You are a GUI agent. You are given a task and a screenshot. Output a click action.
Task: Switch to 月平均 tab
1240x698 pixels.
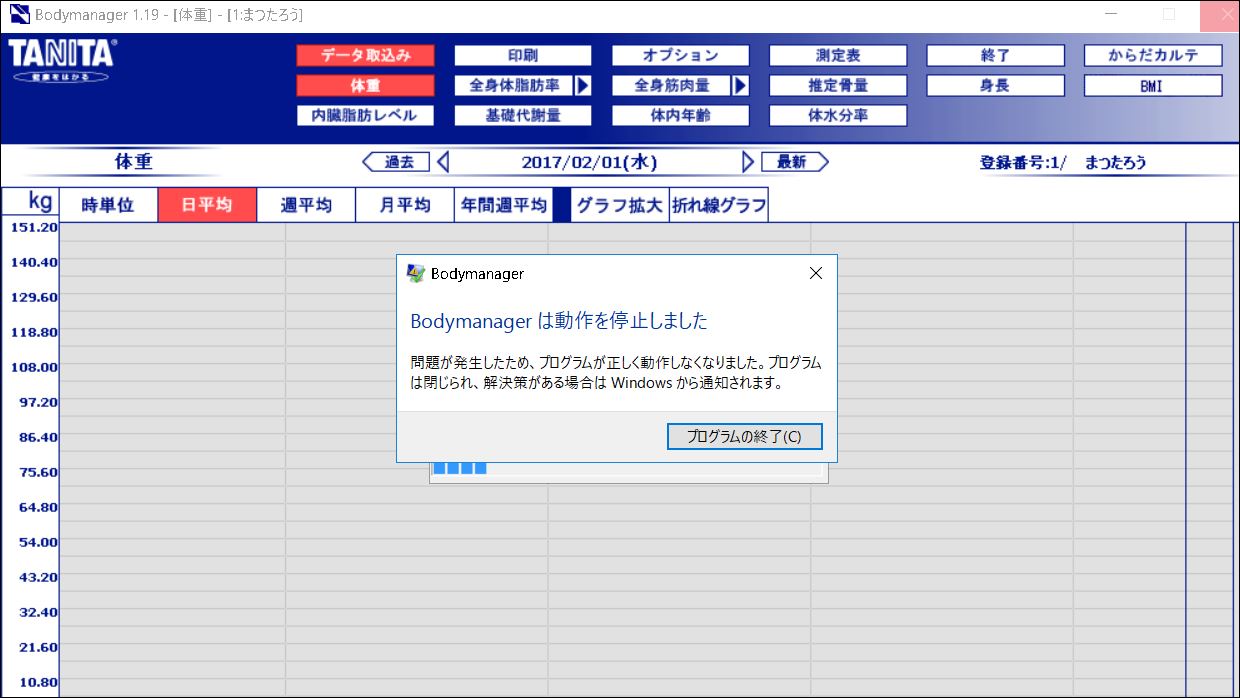404,206
